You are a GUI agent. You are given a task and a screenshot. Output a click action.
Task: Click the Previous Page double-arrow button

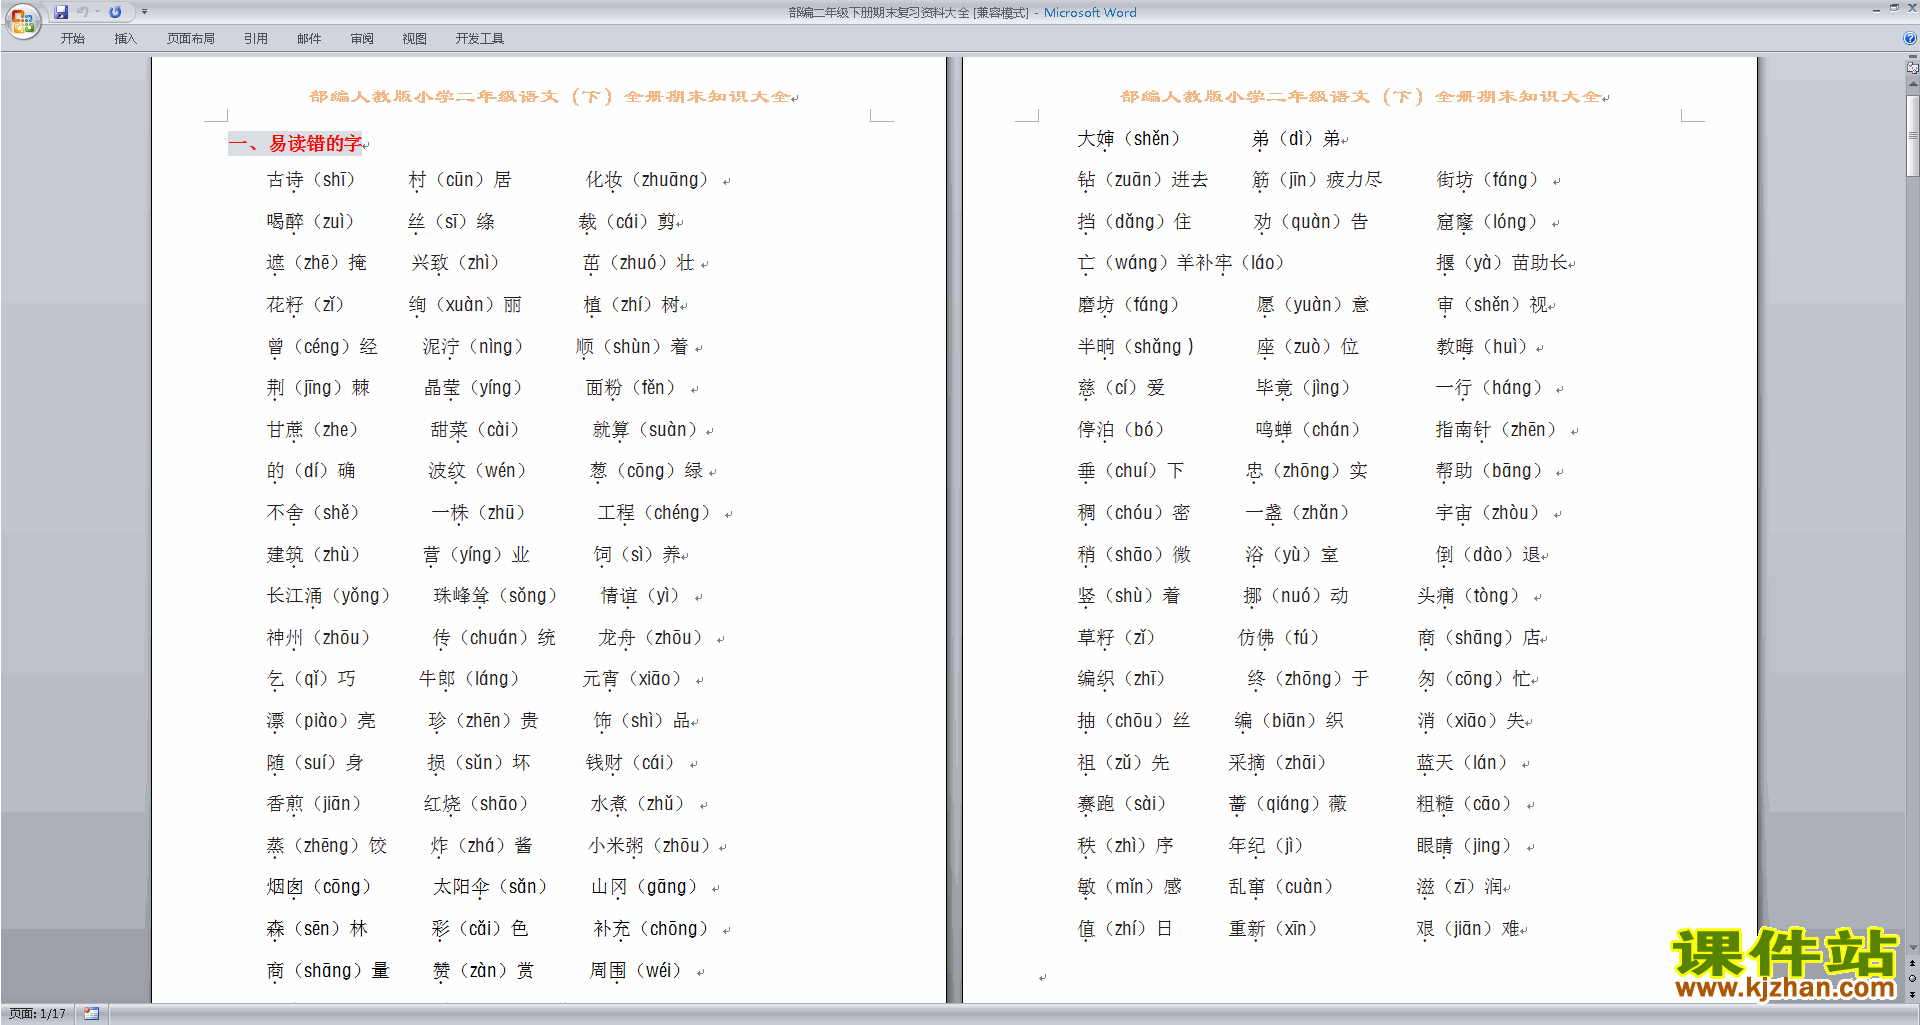tap(1912, 963)
